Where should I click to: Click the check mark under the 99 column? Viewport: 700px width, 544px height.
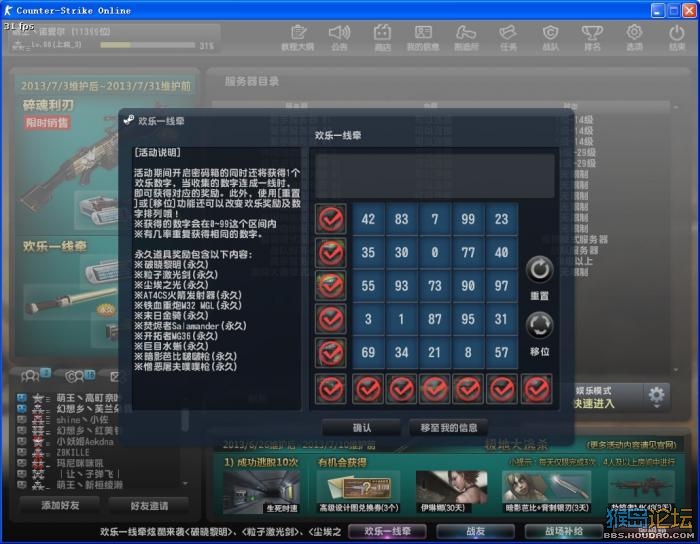[468, 389]
